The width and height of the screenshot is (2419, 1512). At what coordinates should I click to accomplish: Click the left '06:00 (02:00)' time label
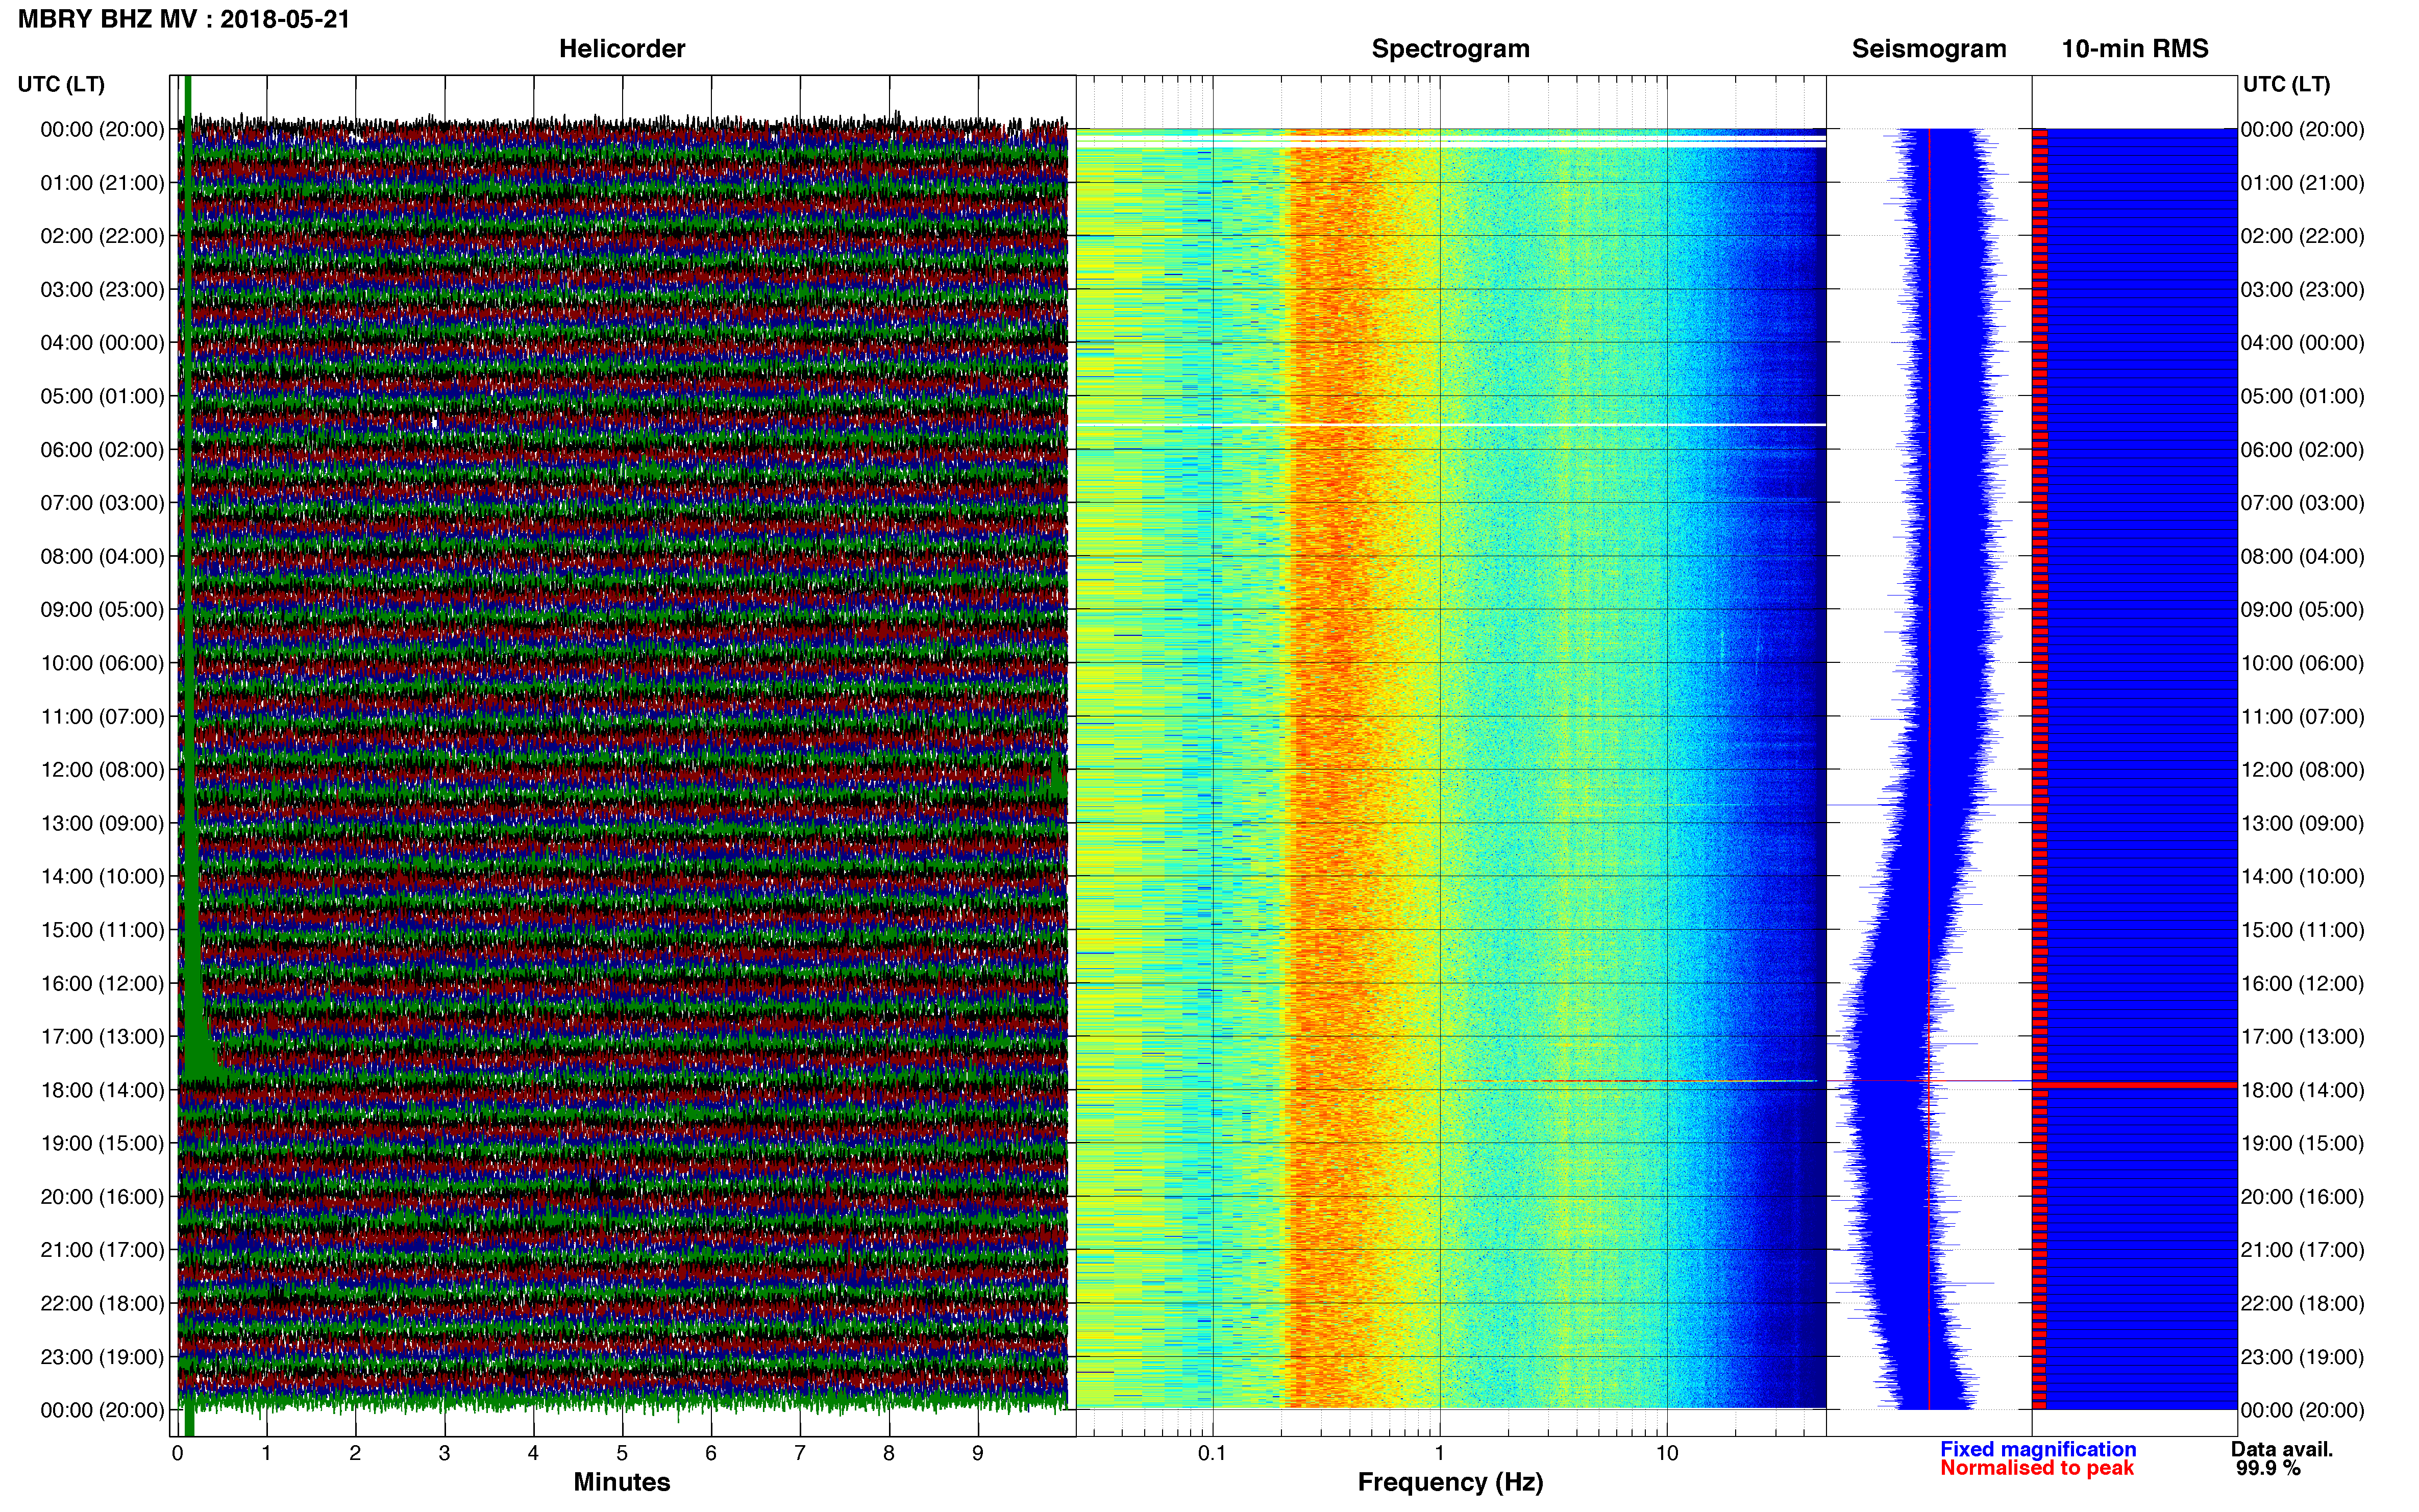click(x=102, y=450)
